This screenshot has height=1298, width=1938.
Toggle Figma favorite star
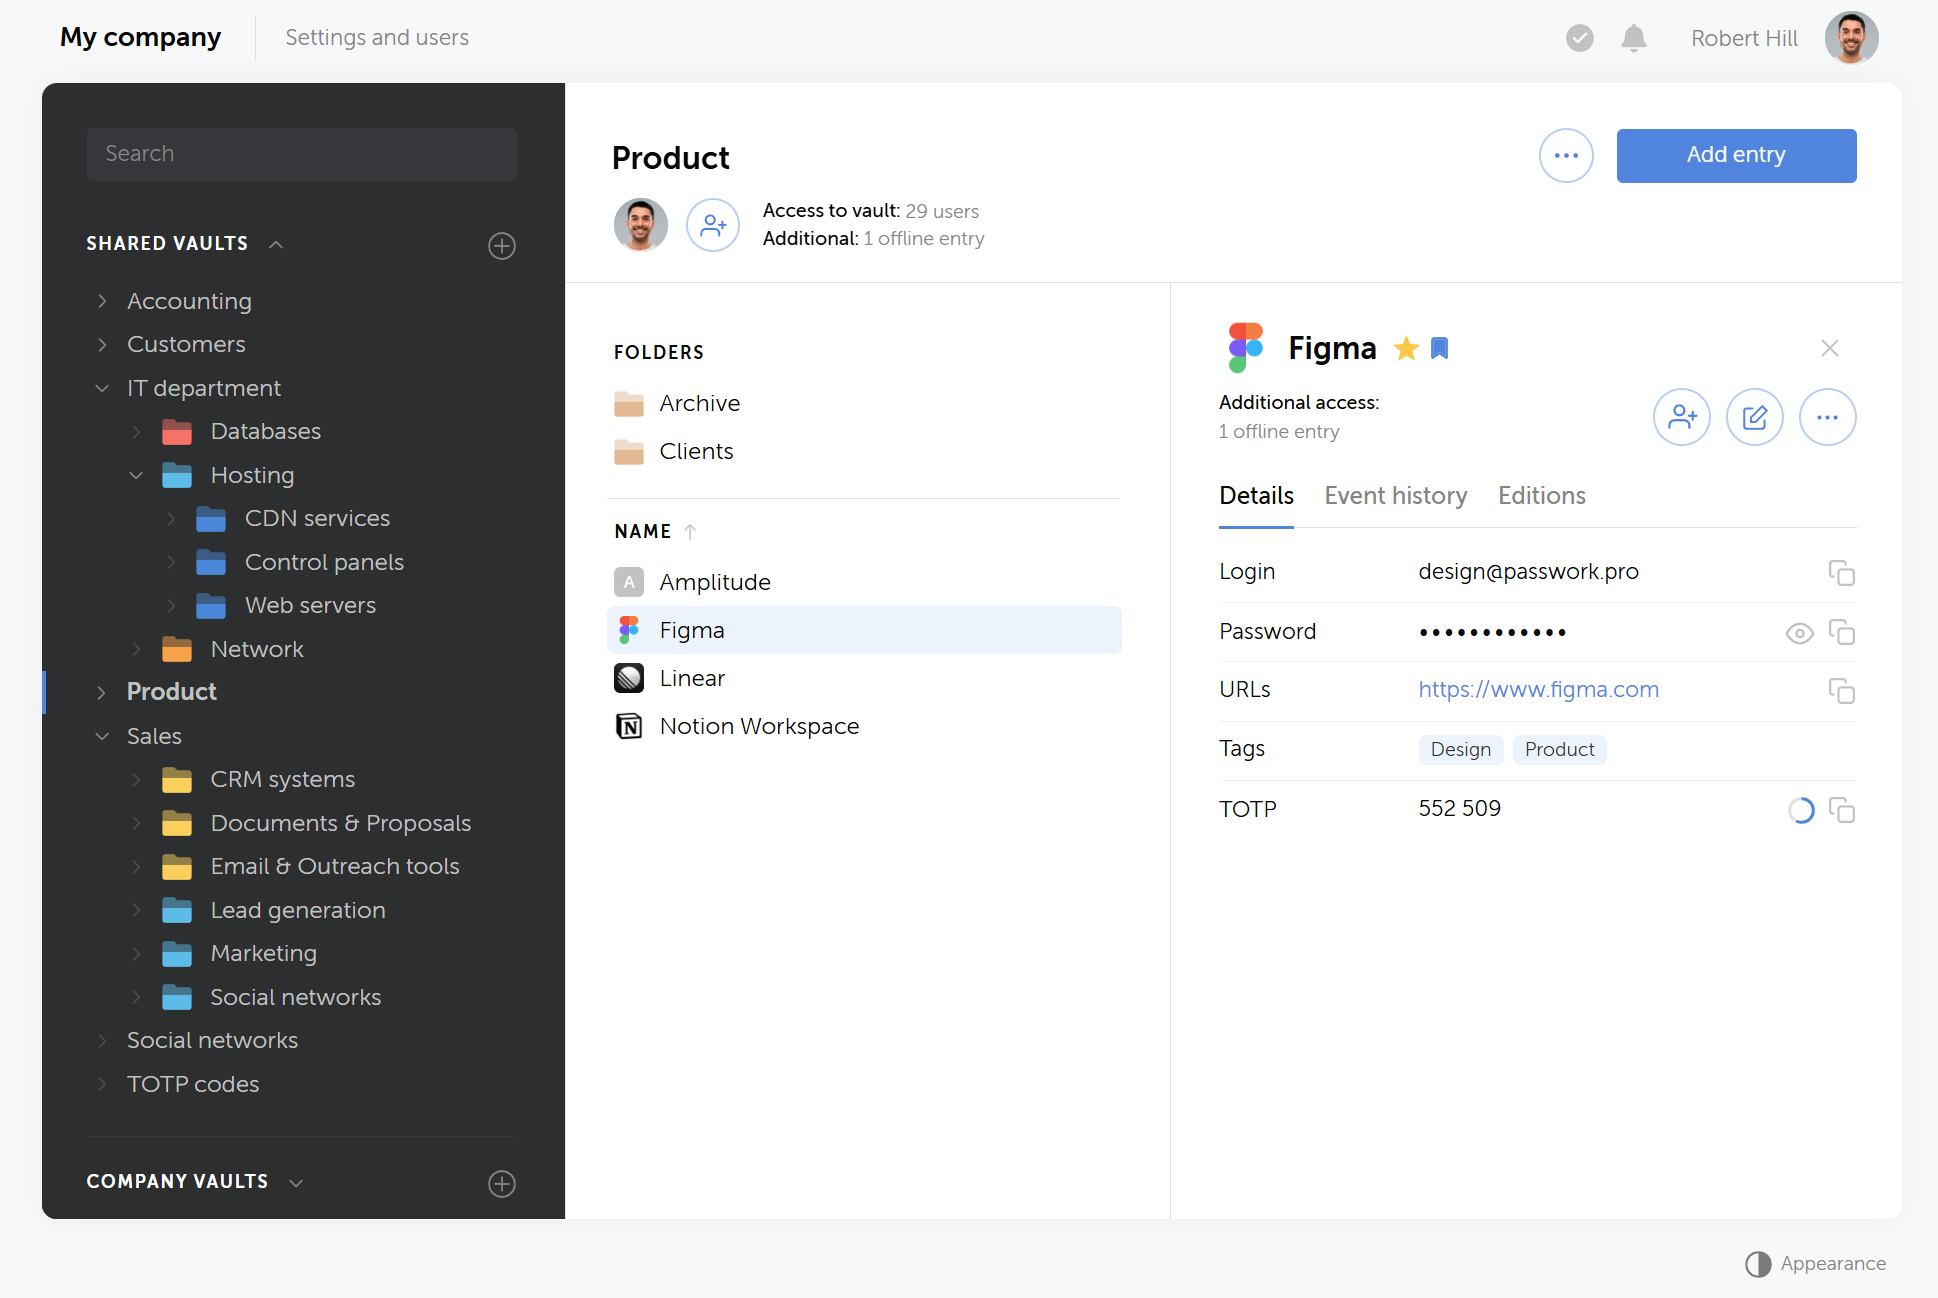click(x=1406, y=348)
